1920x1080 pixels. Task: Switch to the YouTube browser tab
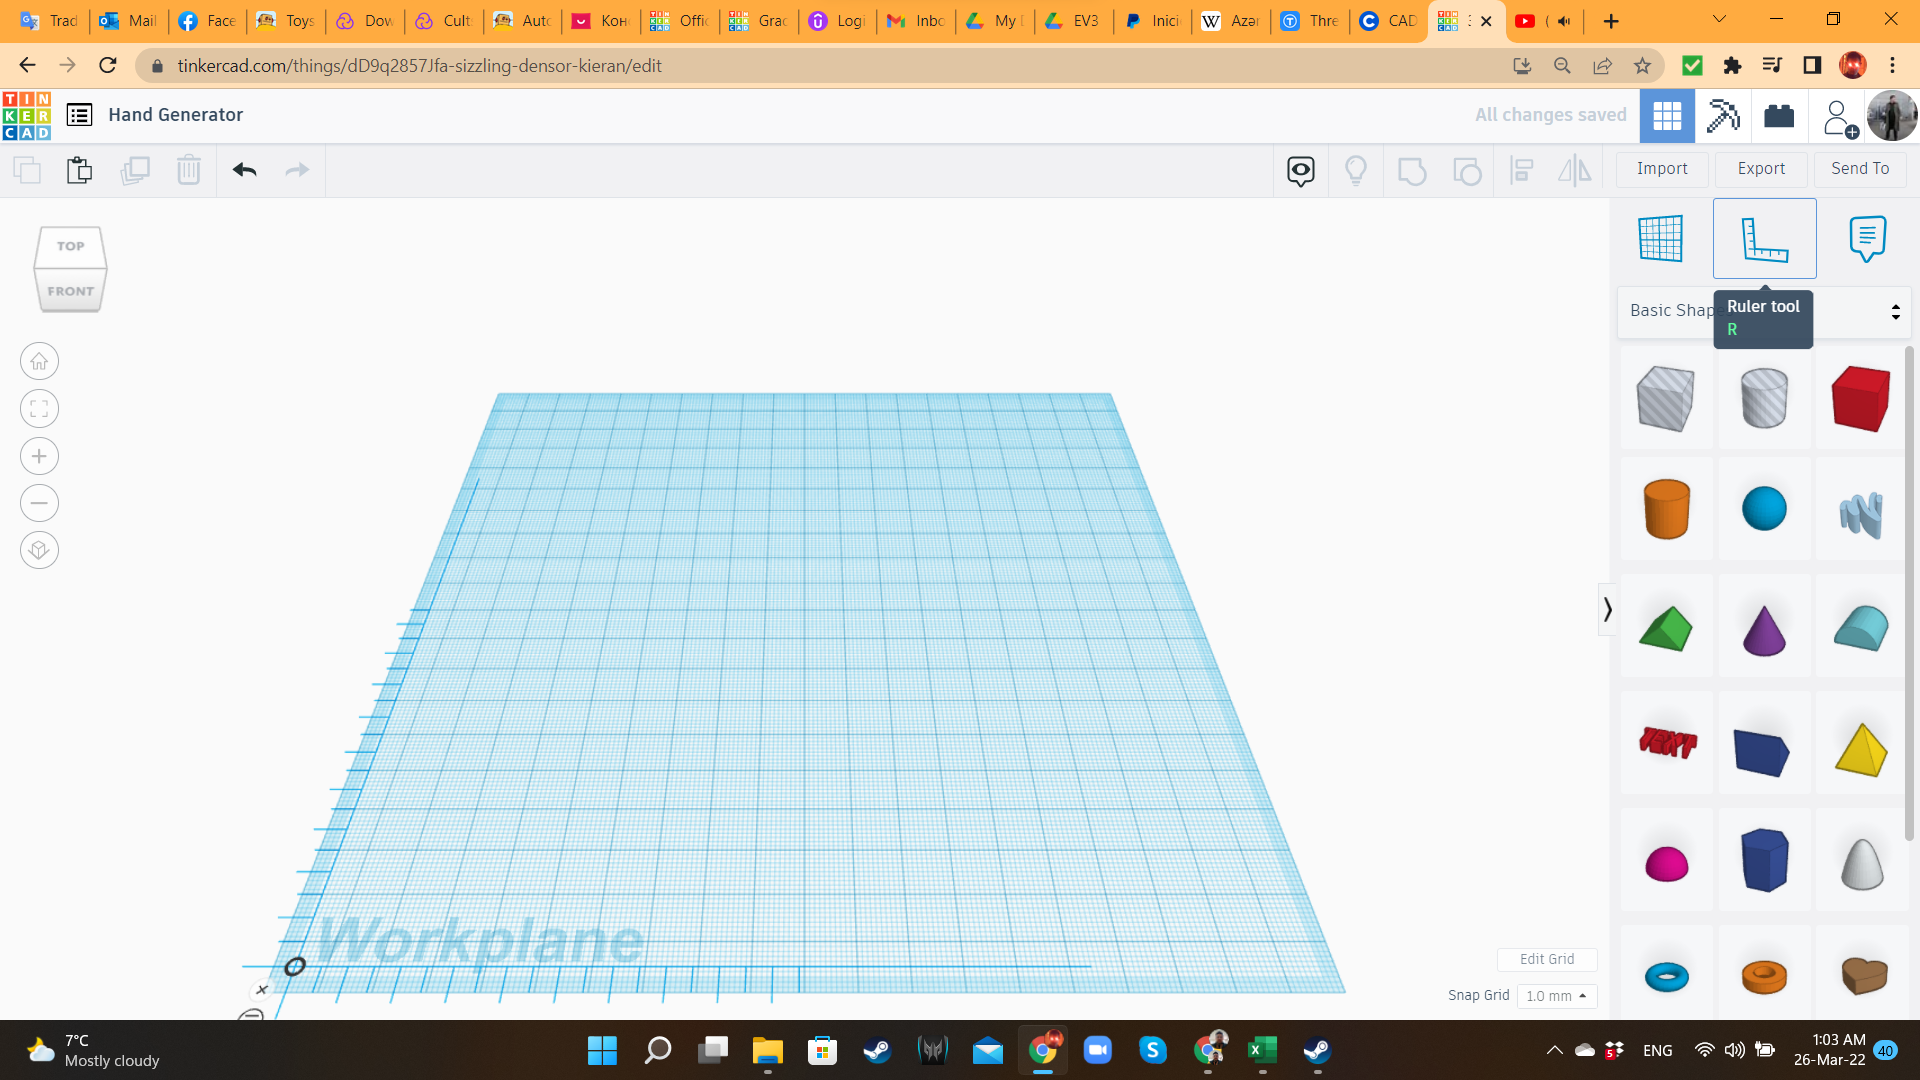click(1526, 21)
